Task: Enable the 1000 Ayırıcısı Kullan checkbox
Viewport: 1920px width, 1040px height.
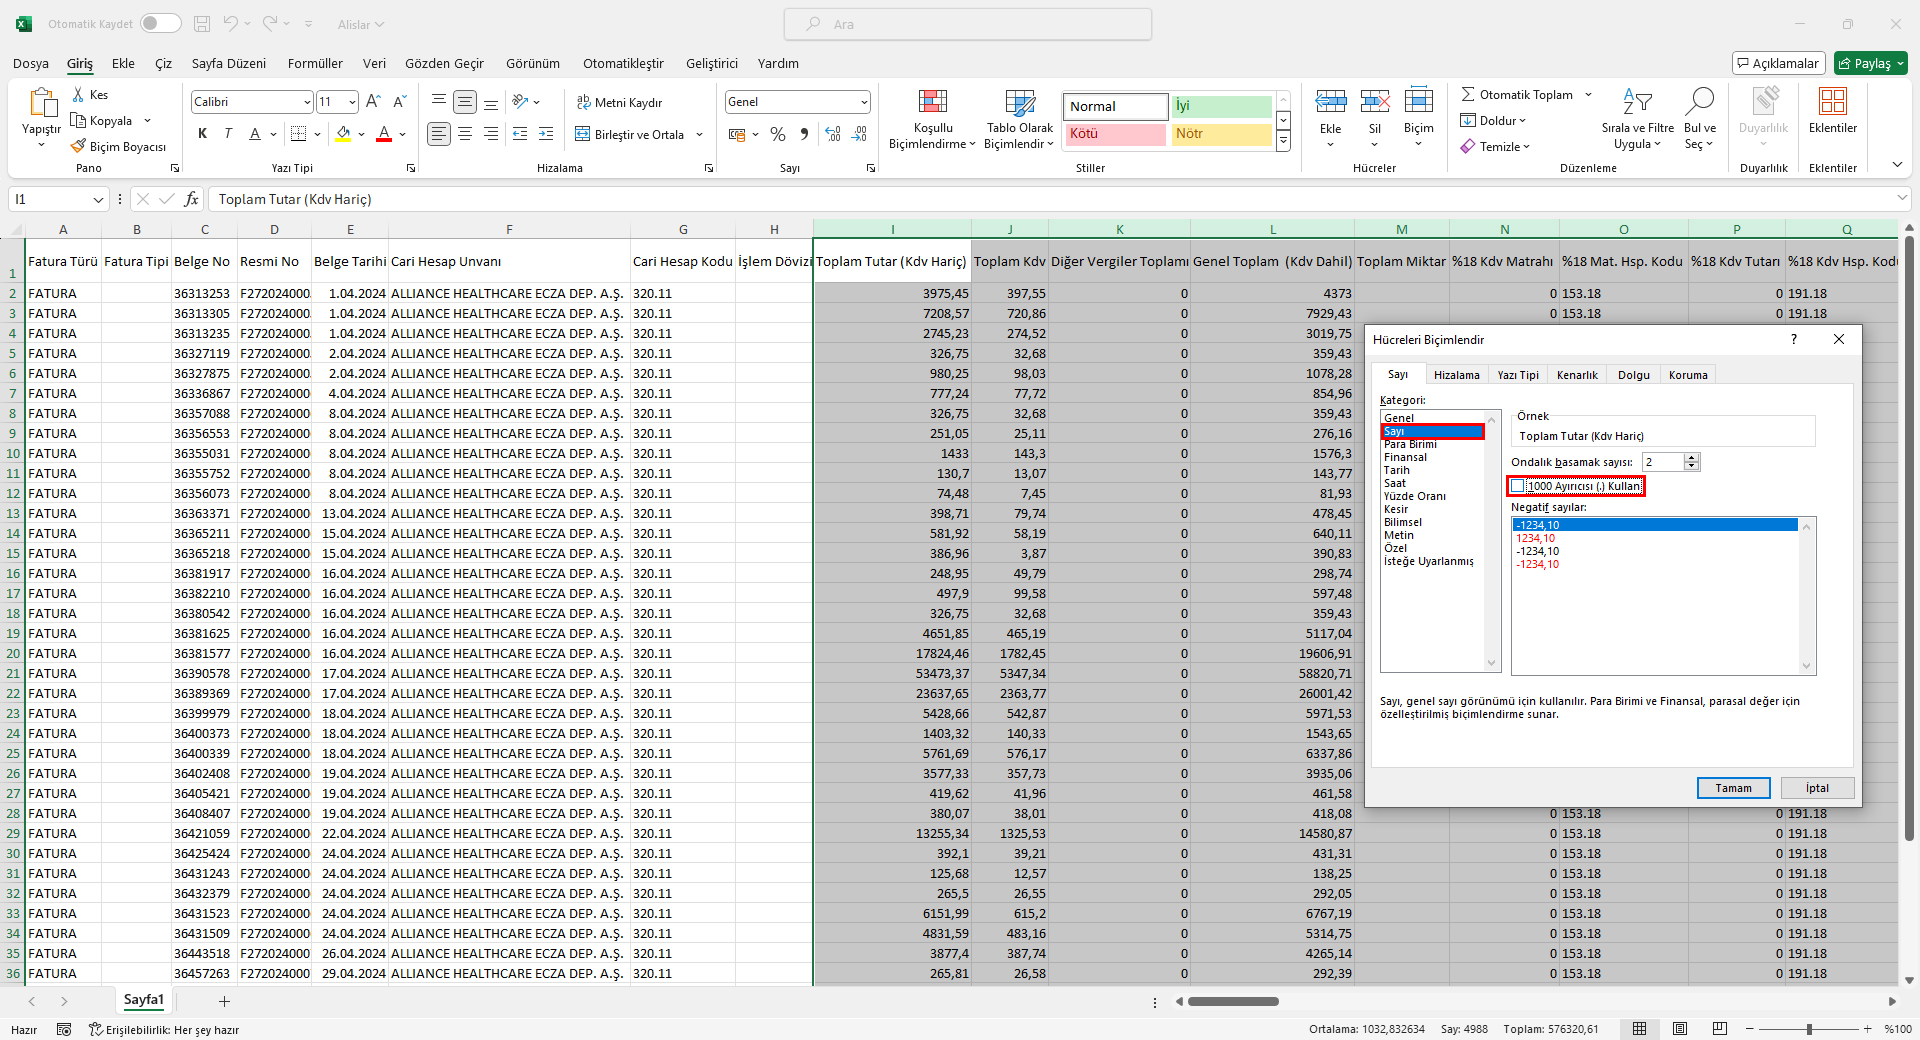Action: coord(1518,486)
